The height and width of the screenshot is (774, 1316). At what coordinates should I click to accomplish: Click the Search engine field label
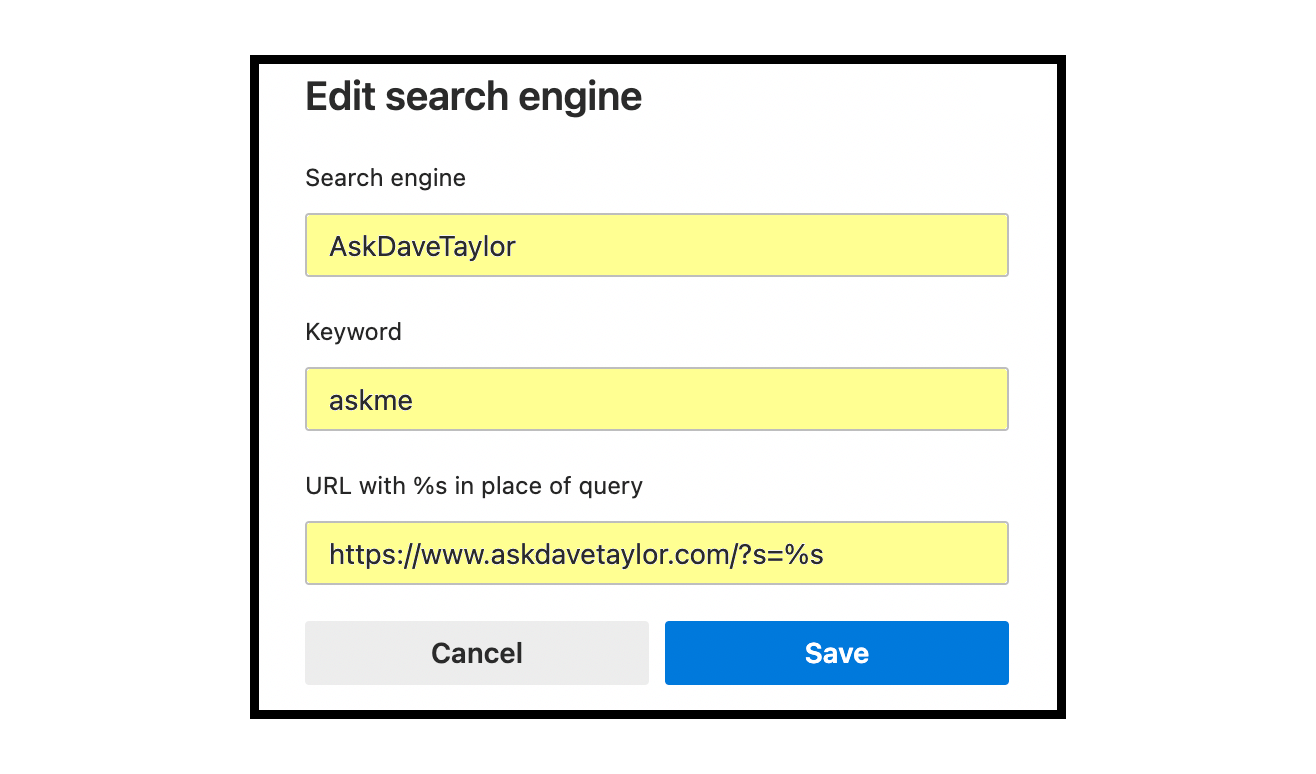385,178
